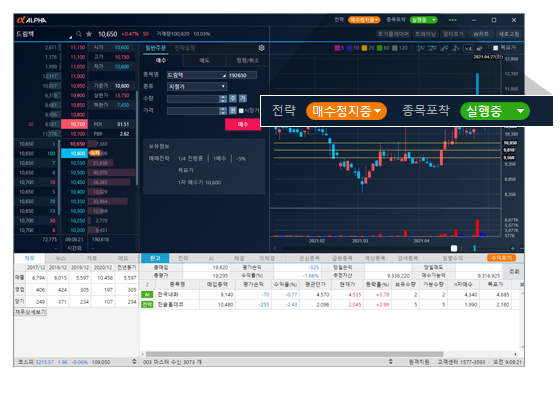
Task: Open the 뉴스 tab in bottom-left panel
Action: tap(61, 258)
